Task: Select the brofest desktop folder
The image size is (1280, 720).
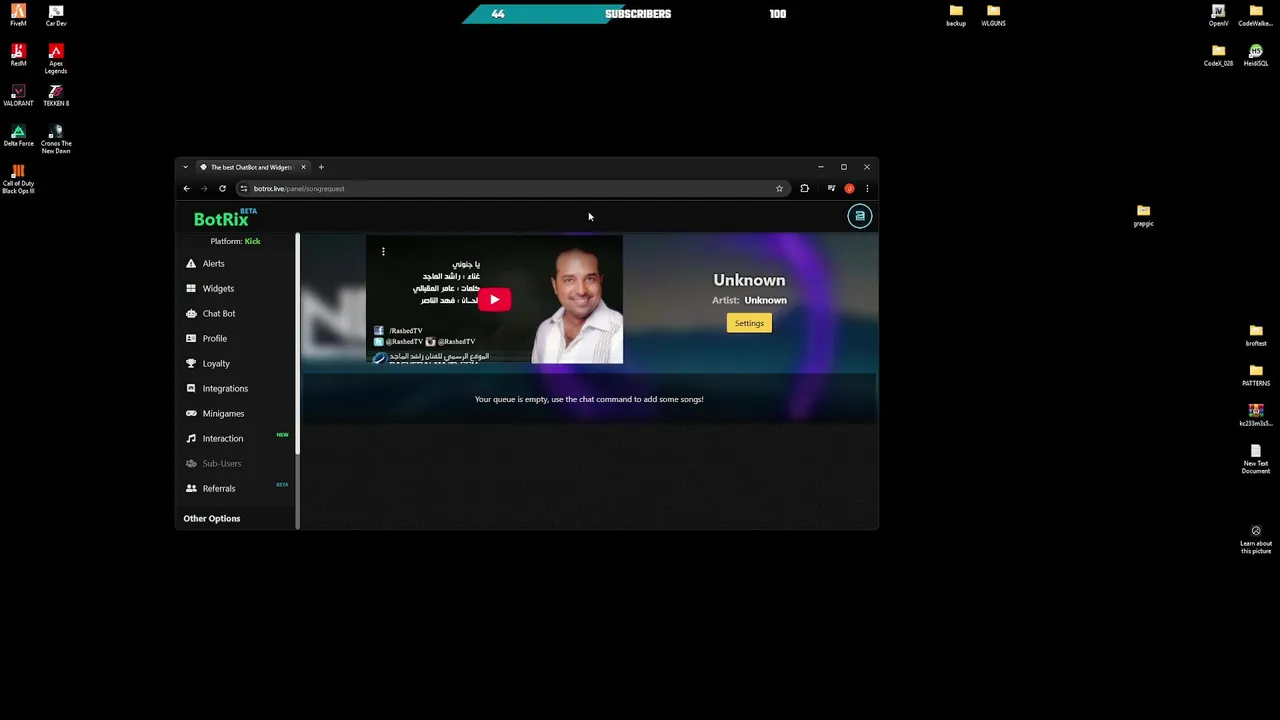Action: click(1256, 336)
